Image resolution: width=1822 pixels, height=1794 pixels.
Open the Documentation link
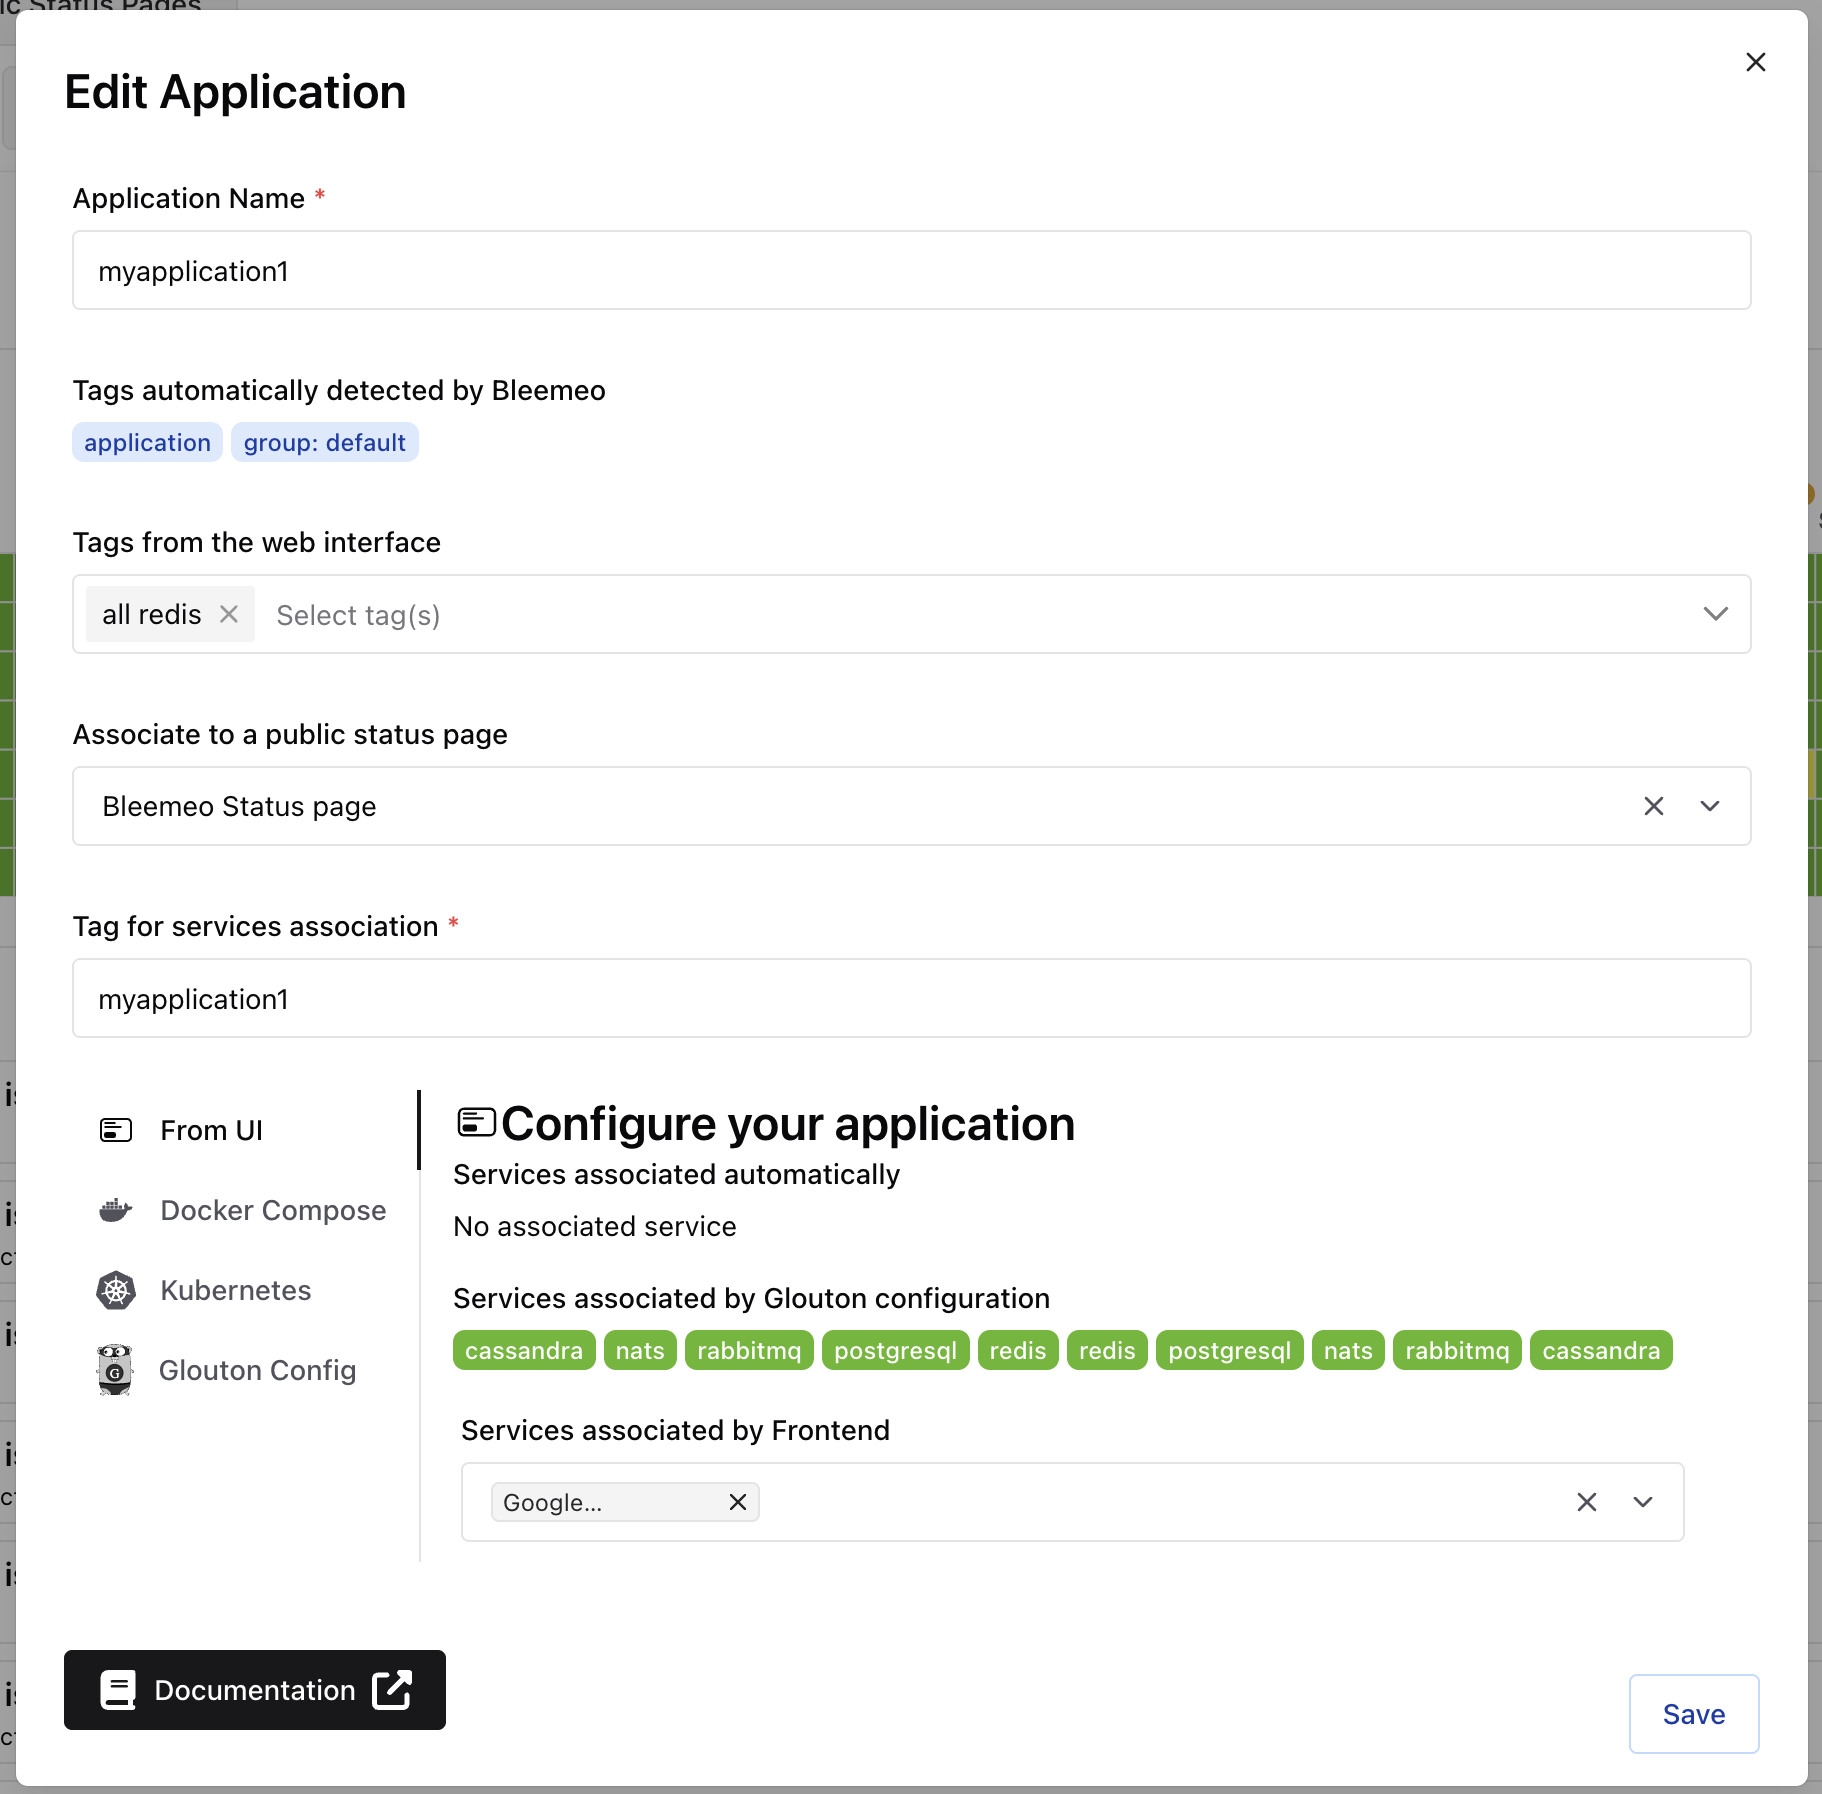point(254,1690)
